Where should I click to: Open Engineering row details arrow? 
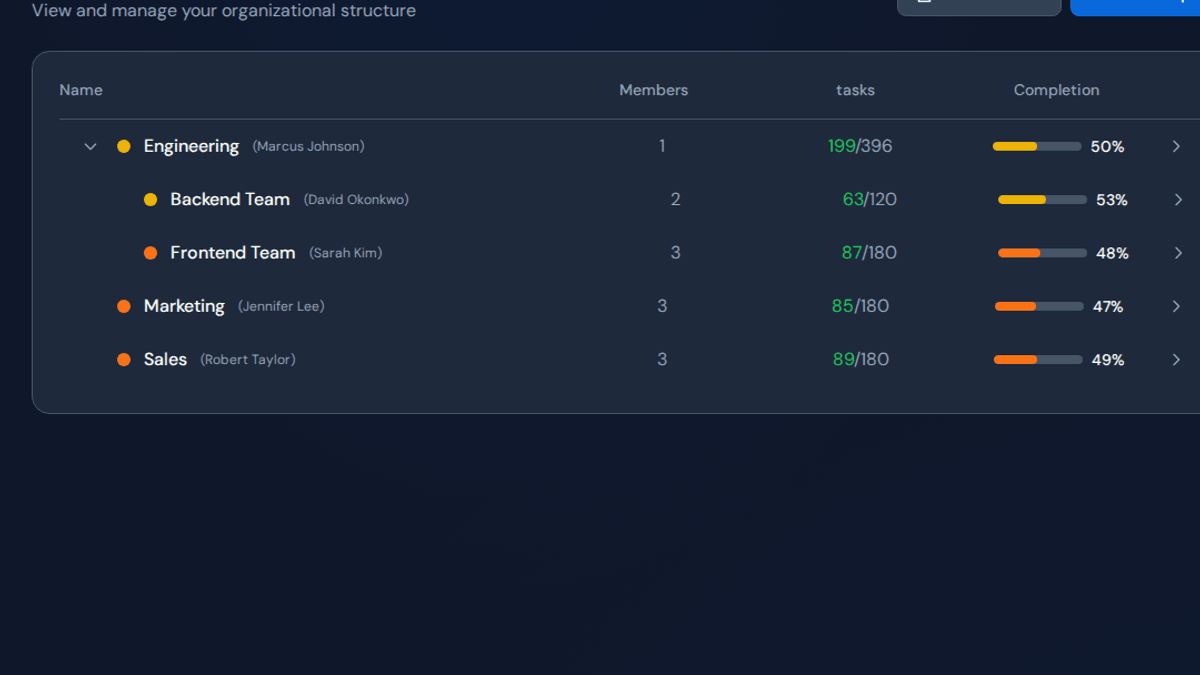pyautogui.click(x=1176, y=147)
